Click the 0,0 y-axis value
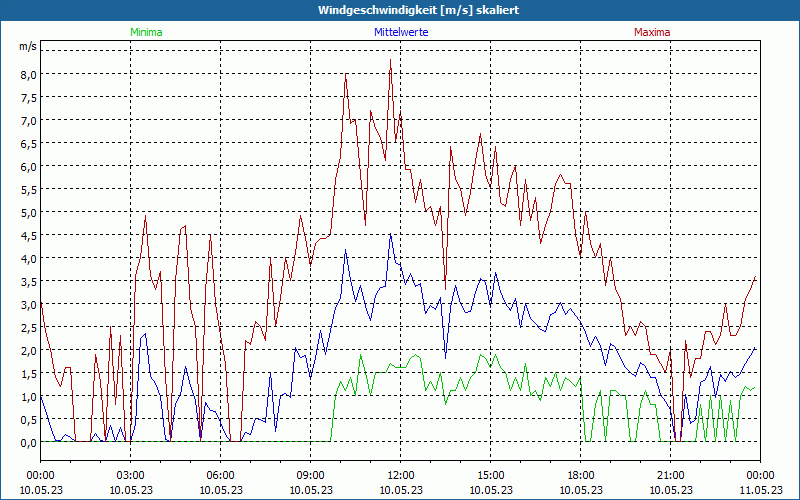The image size is (800, 500). [x=29, y=442]
